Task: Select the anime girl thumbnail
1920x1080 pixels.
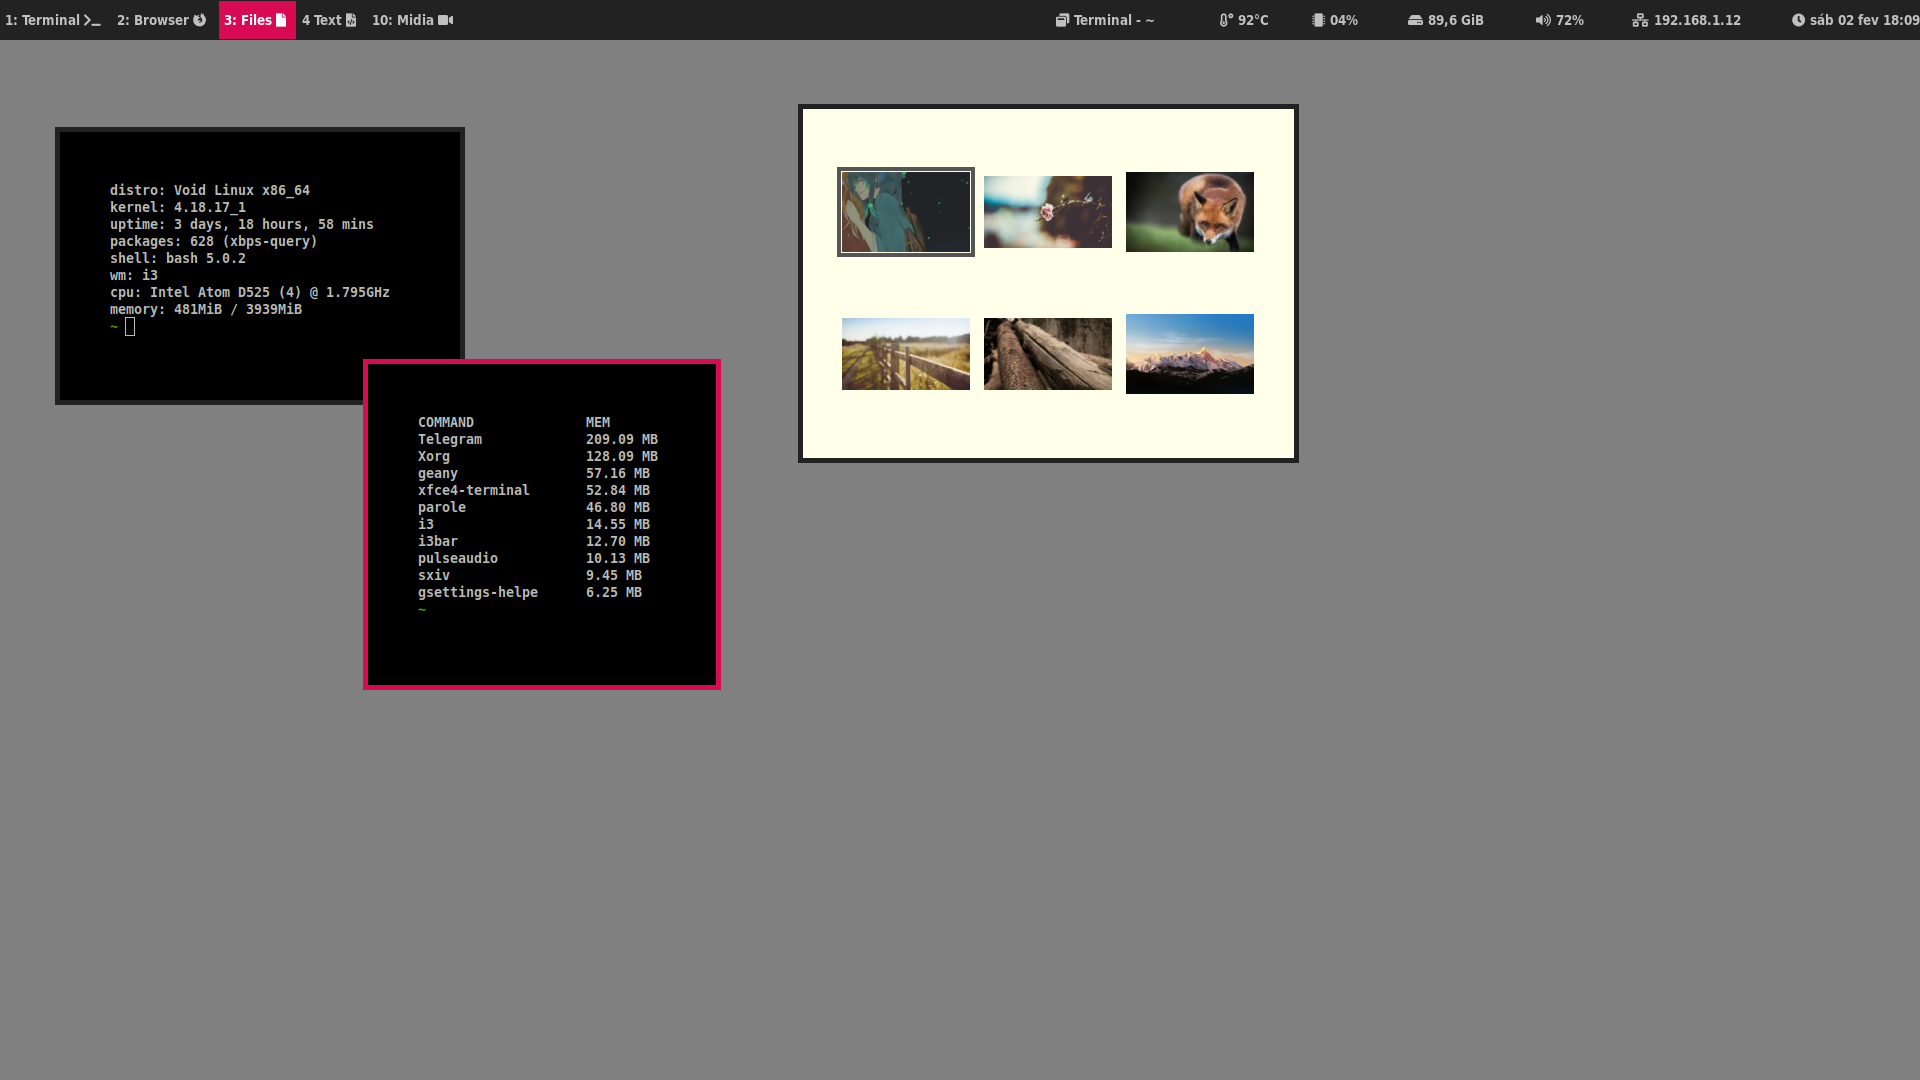Action: point(906,212)
